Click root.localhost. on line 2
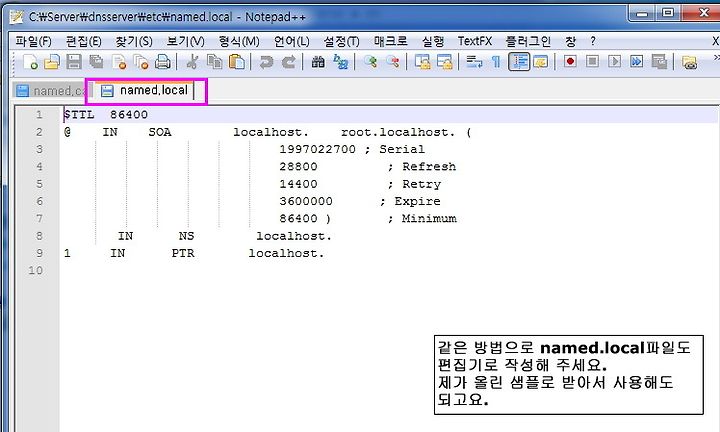The height and width of the screenshot is (432, 720). coord(398,132)
